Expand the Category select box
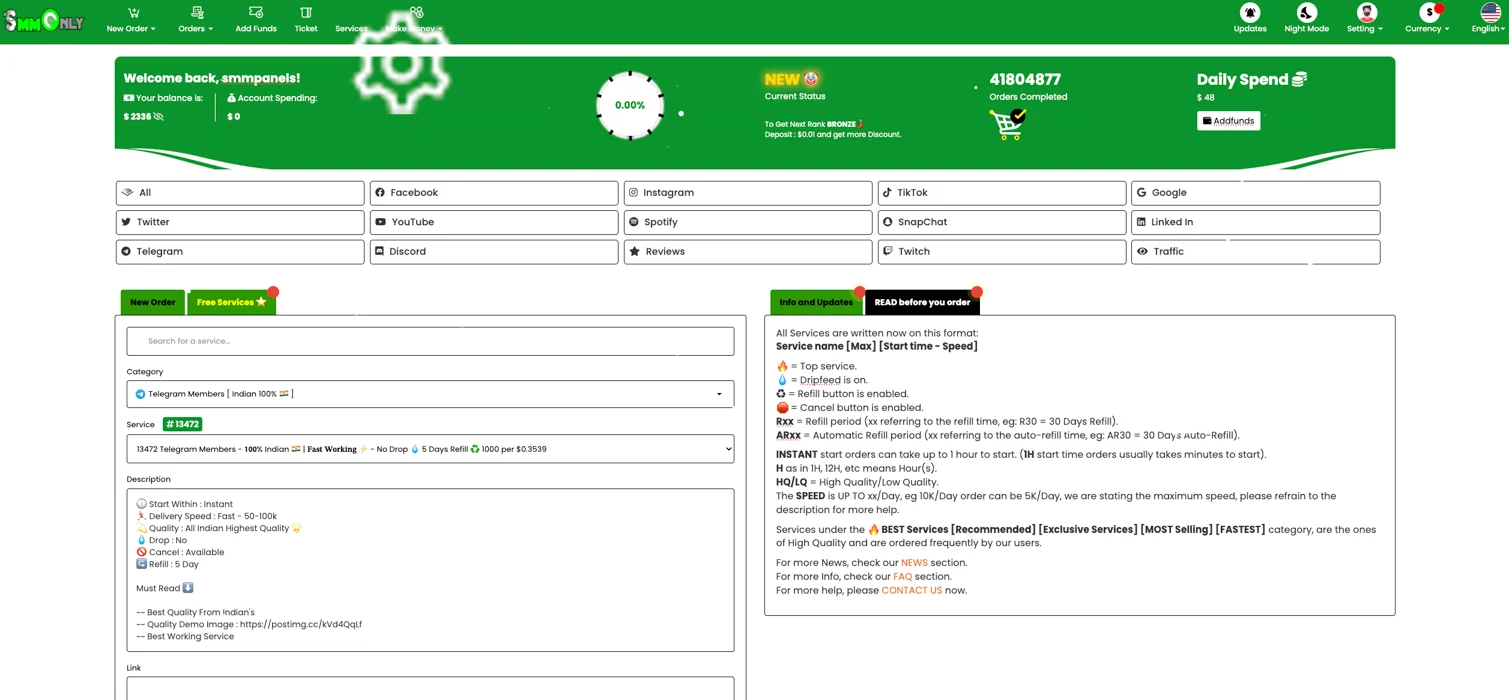The image size is (1509, 700). 430,394
